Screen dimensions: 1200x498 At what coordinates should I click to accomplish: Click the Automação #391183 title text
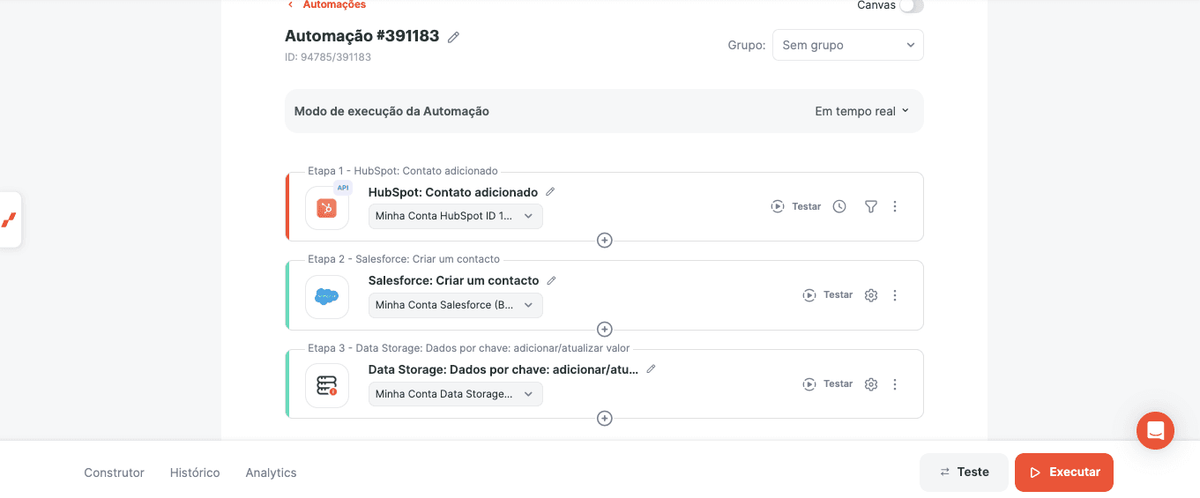point(362,36)
